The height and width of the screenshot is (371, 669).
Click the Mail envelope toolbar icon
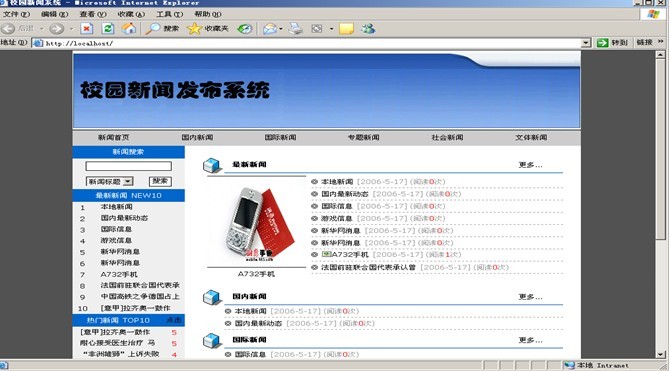269,29
